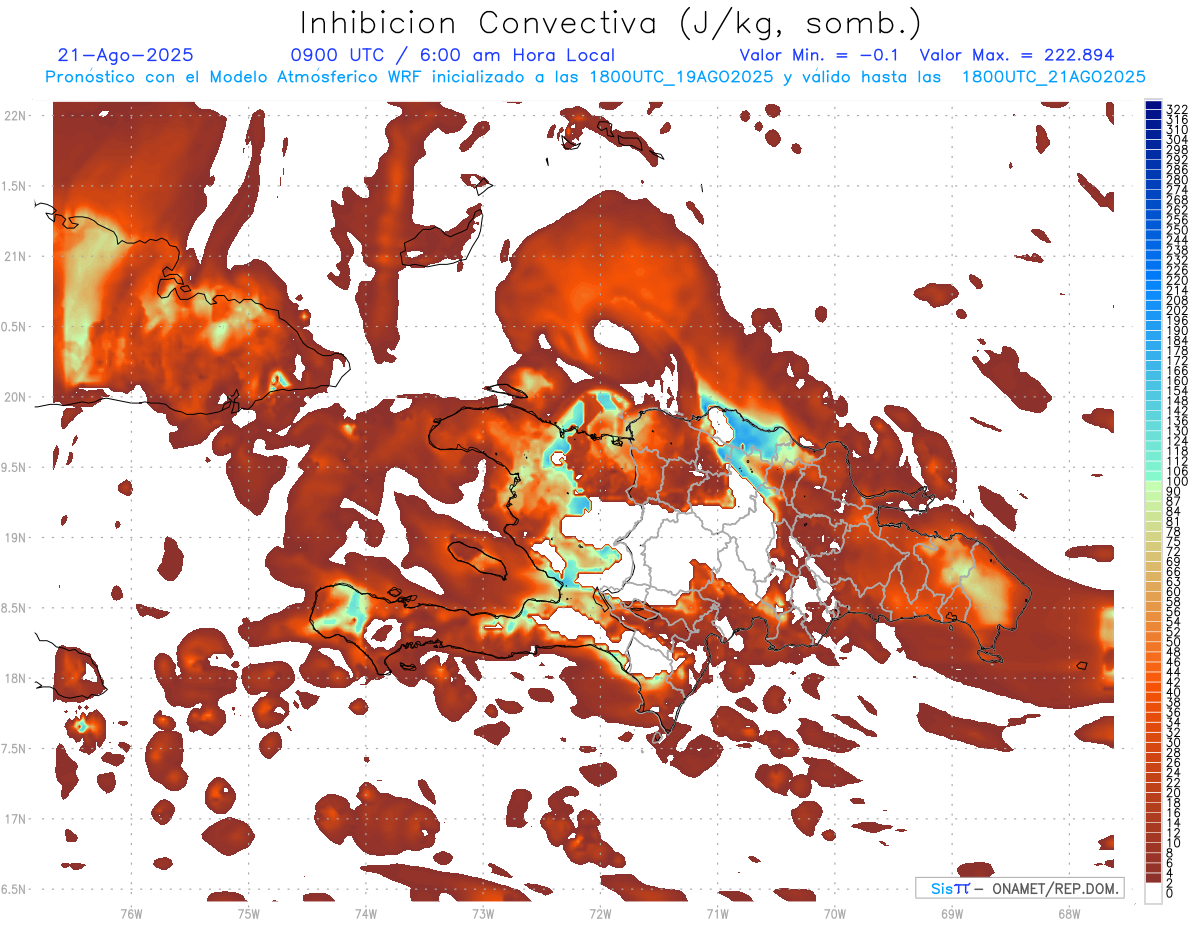
Task: Click the '72W' longitude label
Action: pyautogui.click(x=600, y=913)
